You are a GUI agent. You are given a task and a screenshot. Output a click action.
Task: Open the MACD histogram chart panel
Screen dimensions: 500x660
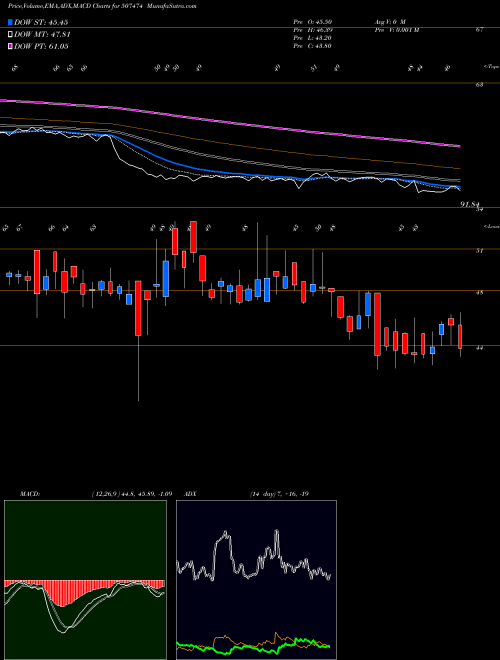tap(85, 580)
